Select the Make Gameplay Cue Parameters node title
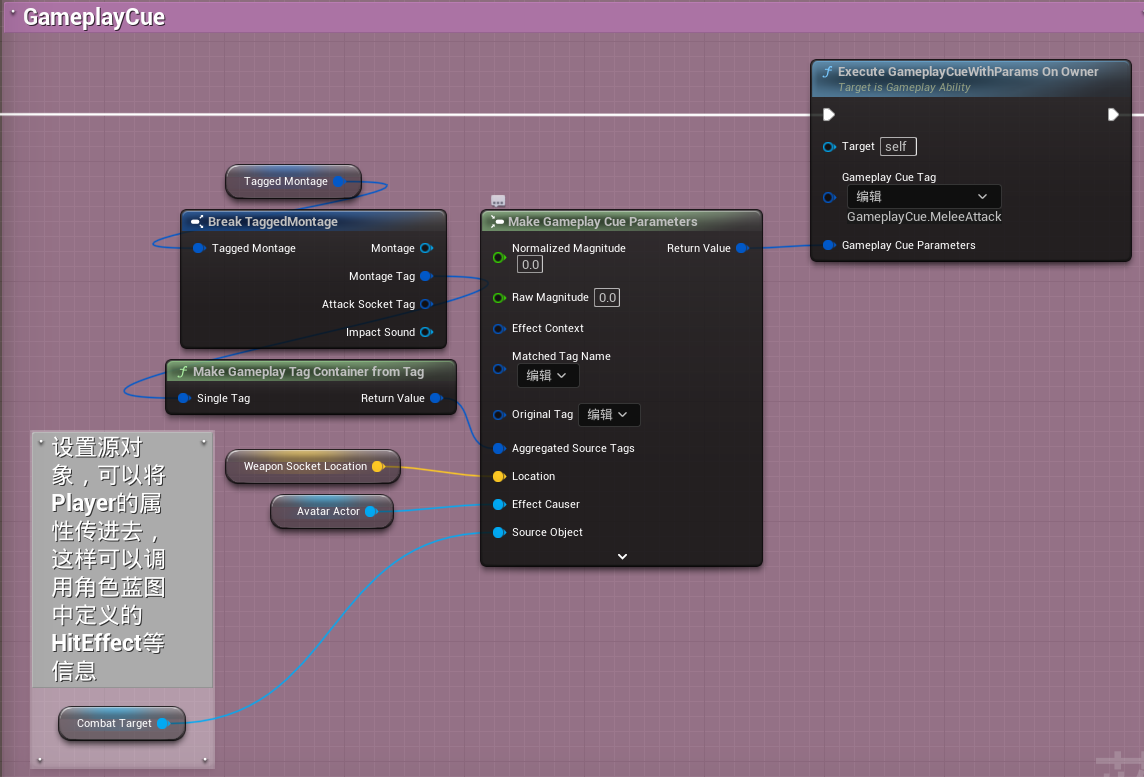Viewport: 1144px width, 777px height. (602, 222)
